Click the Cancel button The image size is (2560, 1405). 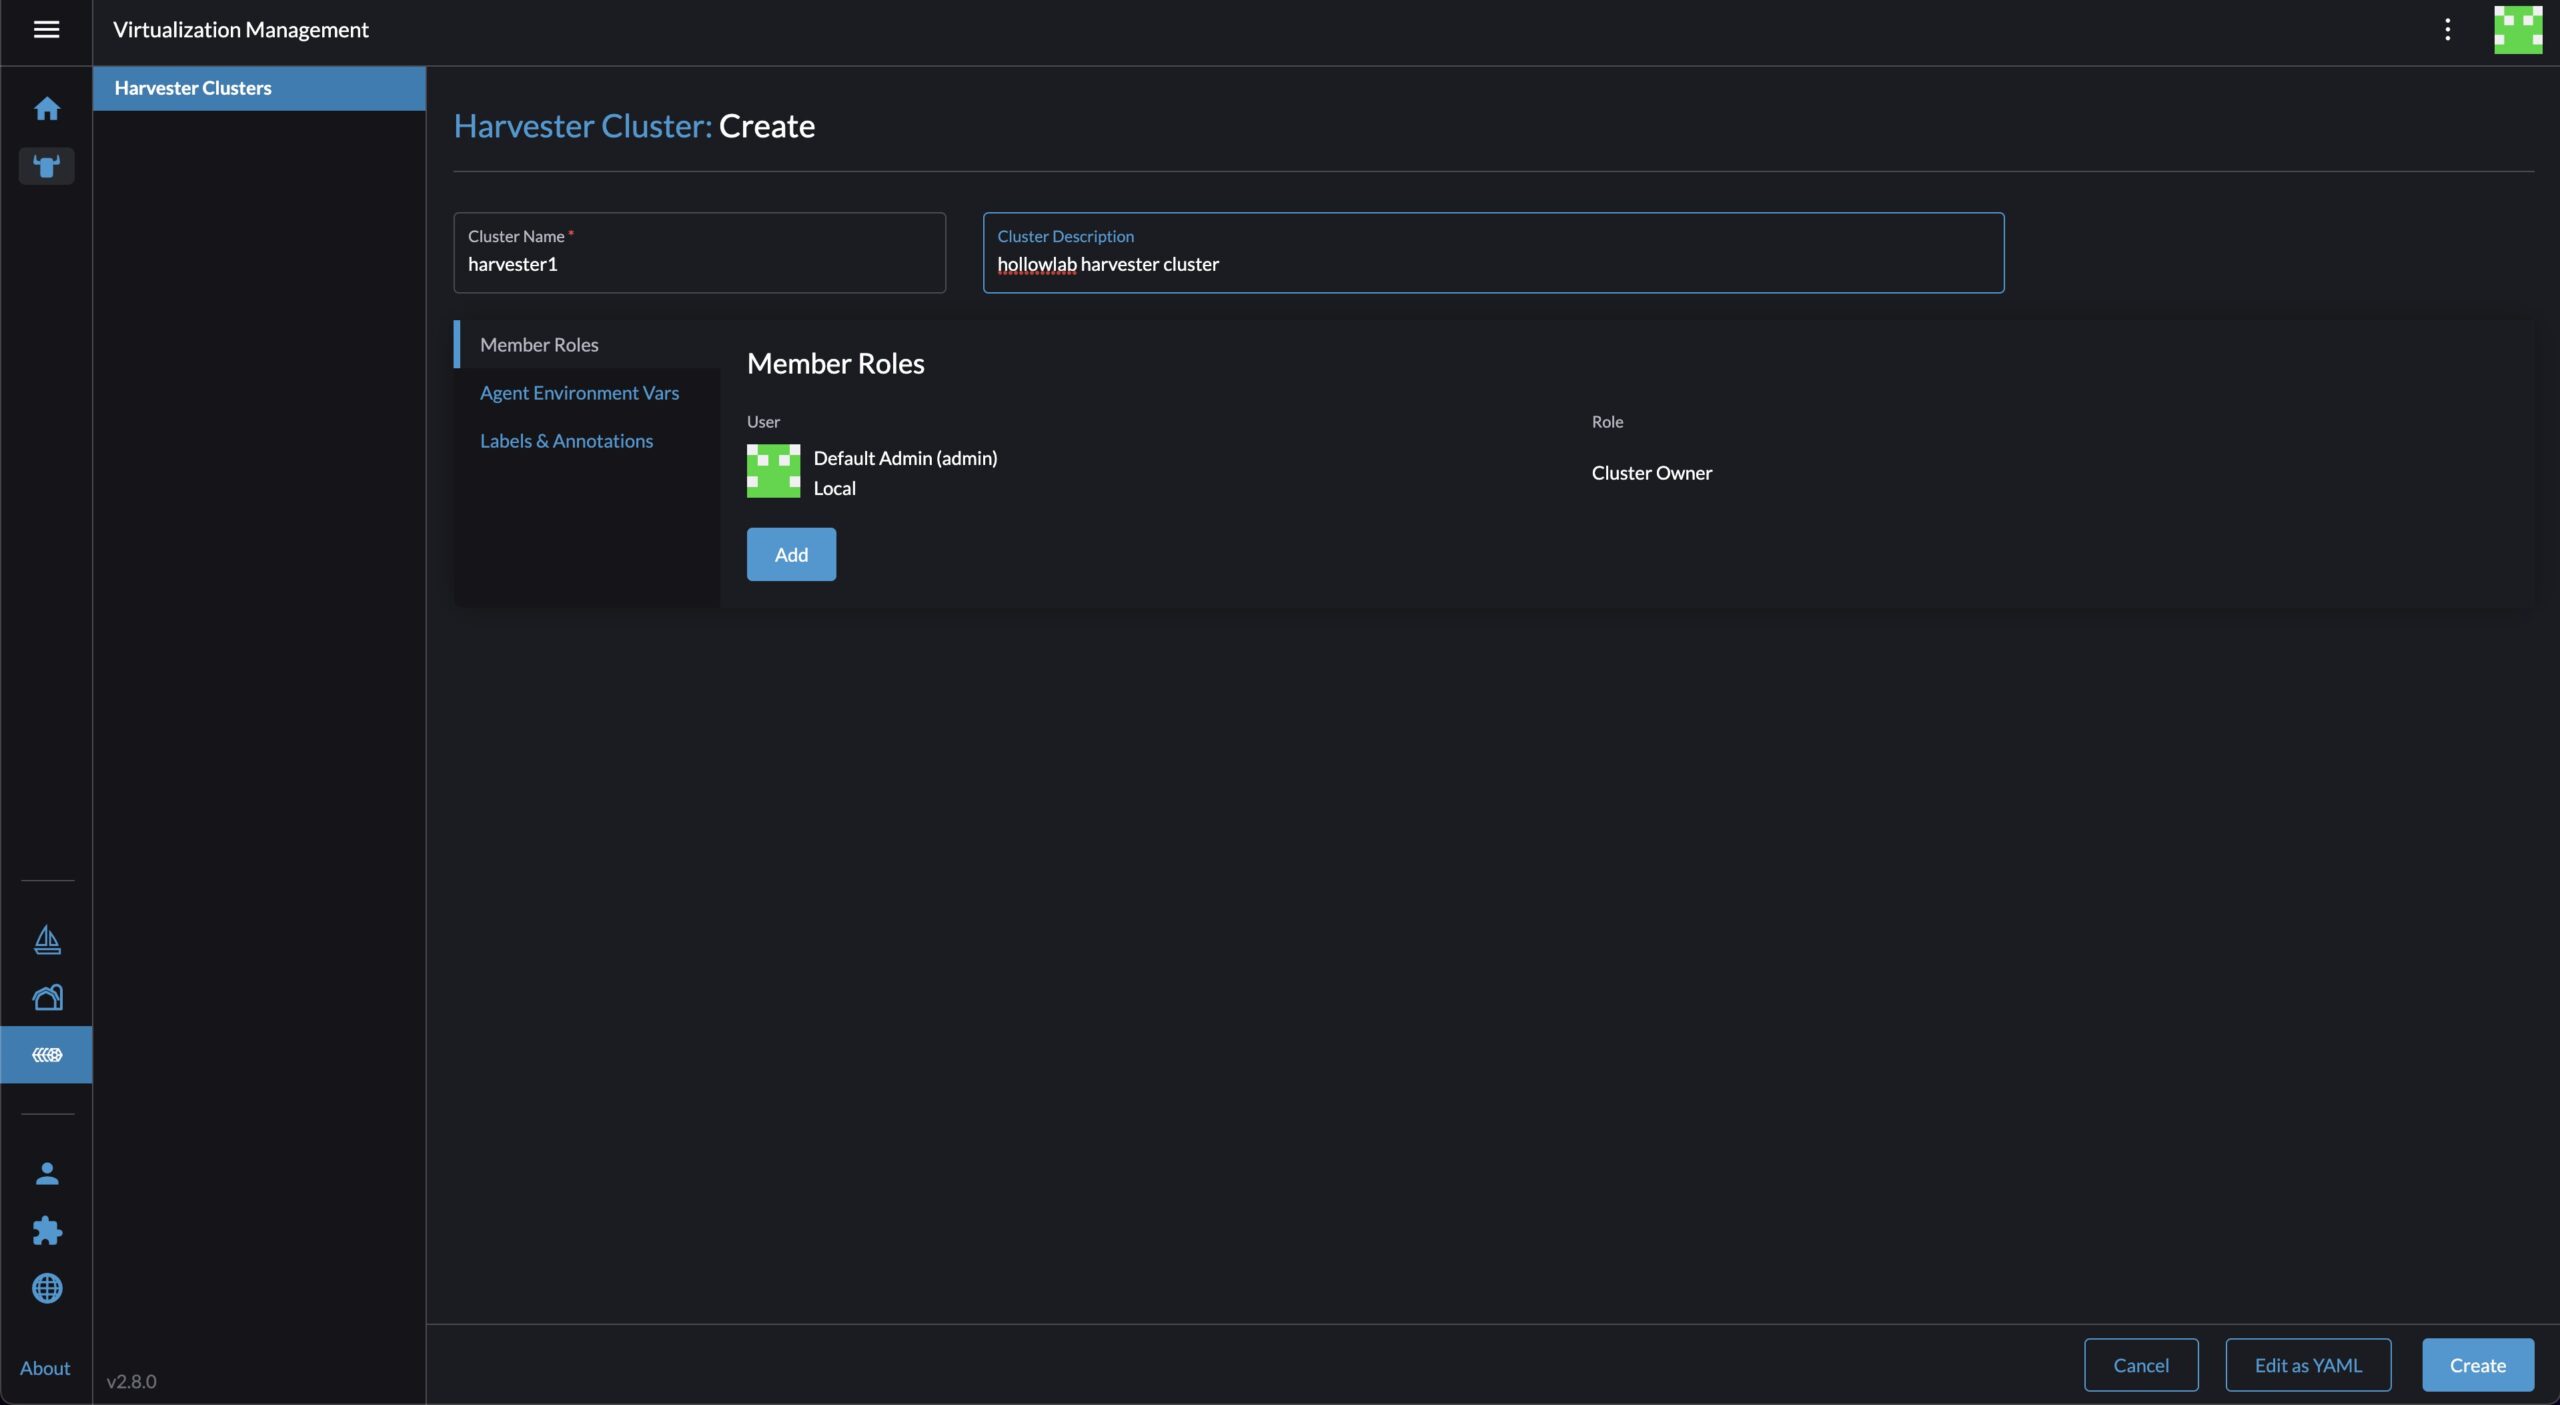[2140, 1365]
